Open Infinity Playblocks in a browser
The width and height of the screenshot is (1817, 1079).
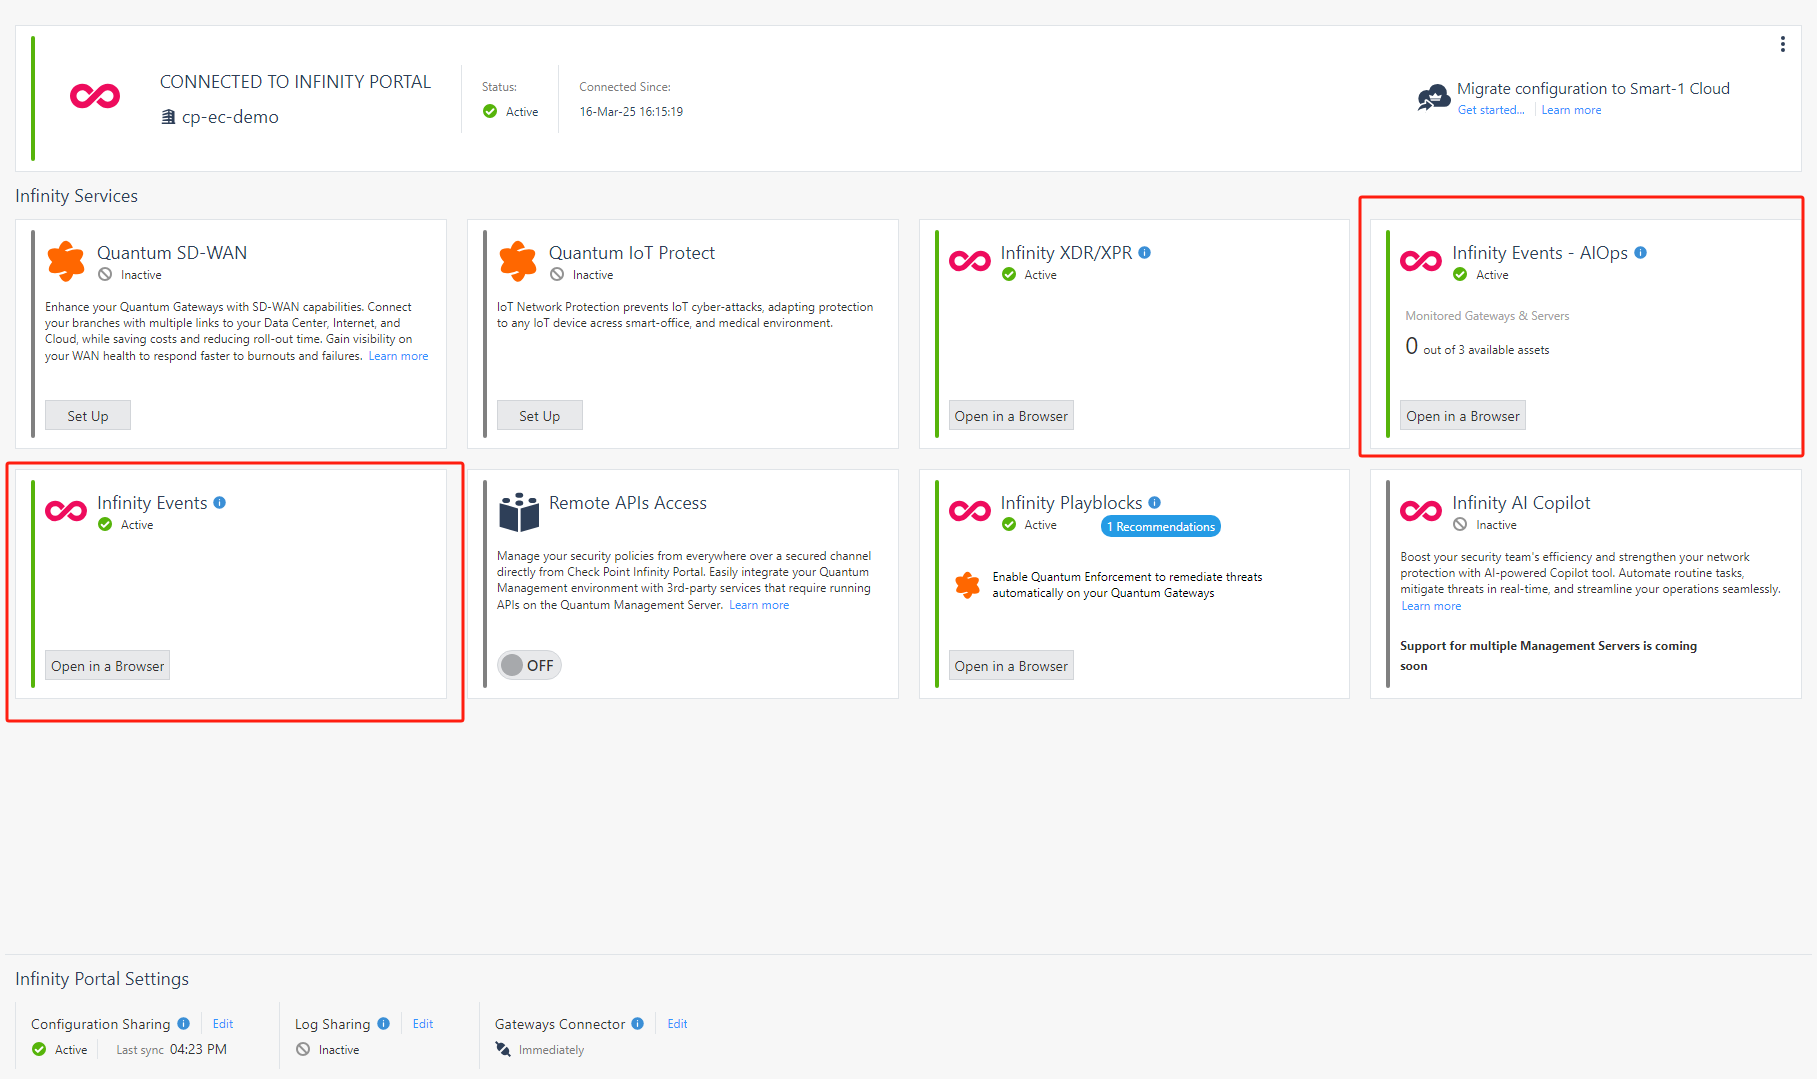click(1010, 666)
